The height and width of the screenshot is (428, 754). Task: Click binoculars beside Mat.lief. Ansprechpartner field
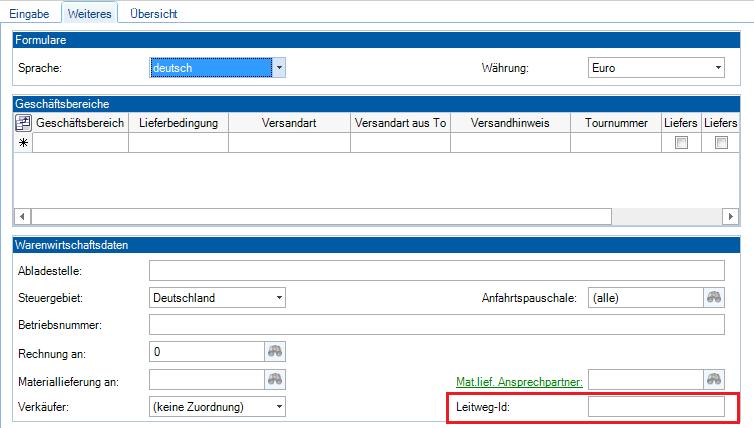(714, 379)
